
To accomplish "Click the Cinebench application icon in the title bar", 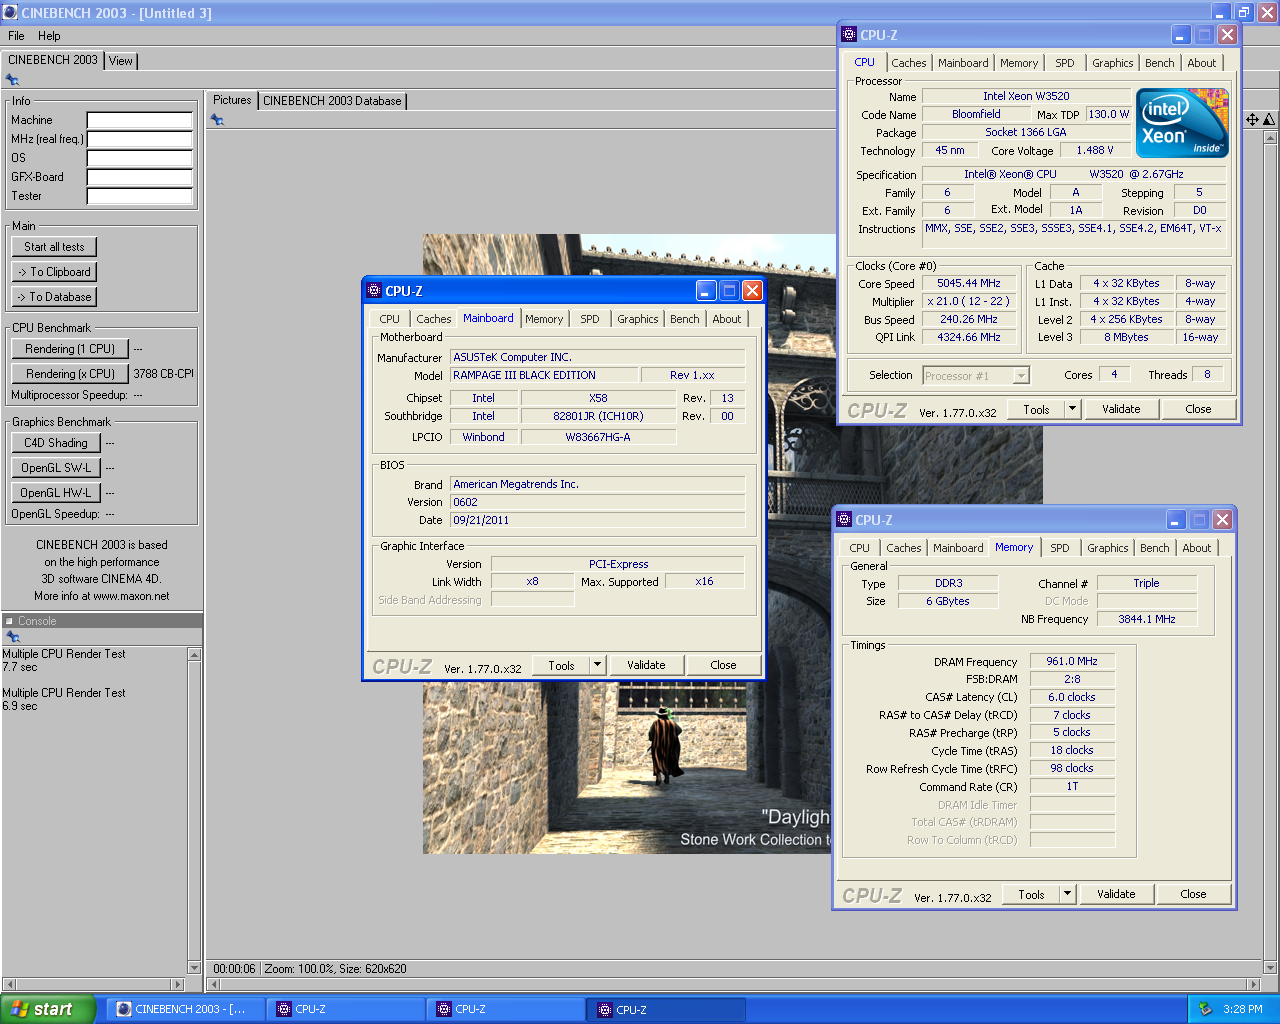I will [11, 13].
